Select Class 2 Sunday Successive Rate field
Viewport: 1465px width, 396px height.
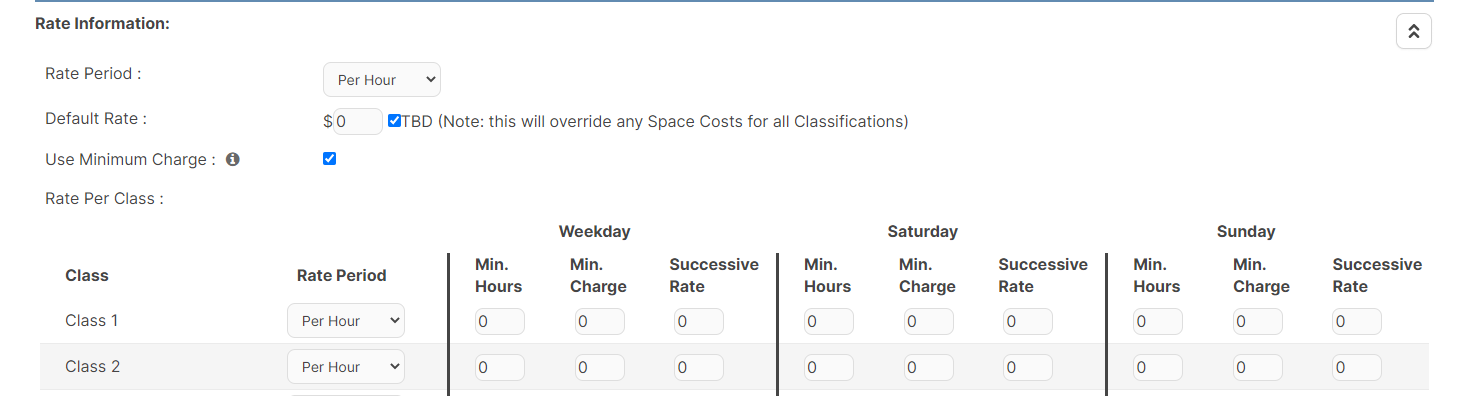(x=1357, y=367)
